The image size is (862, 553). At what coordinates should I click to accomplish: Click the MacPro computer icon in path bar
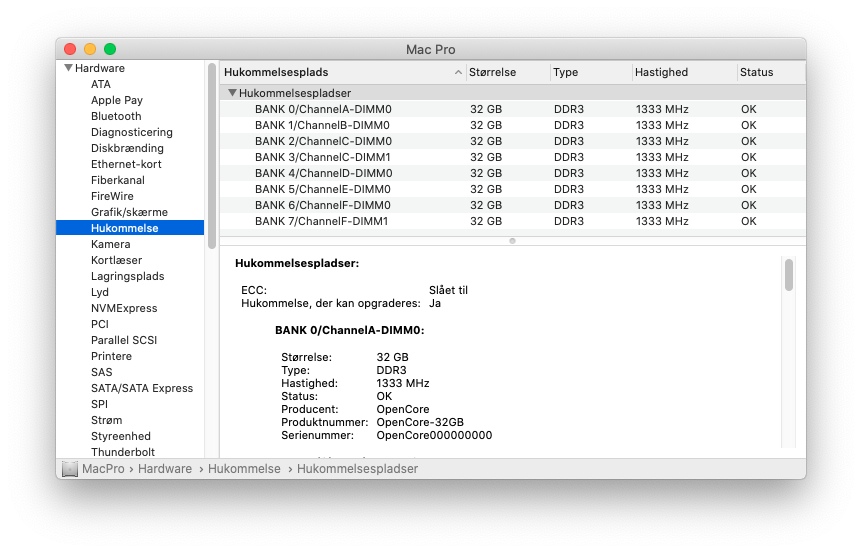(x=70, y=469)
